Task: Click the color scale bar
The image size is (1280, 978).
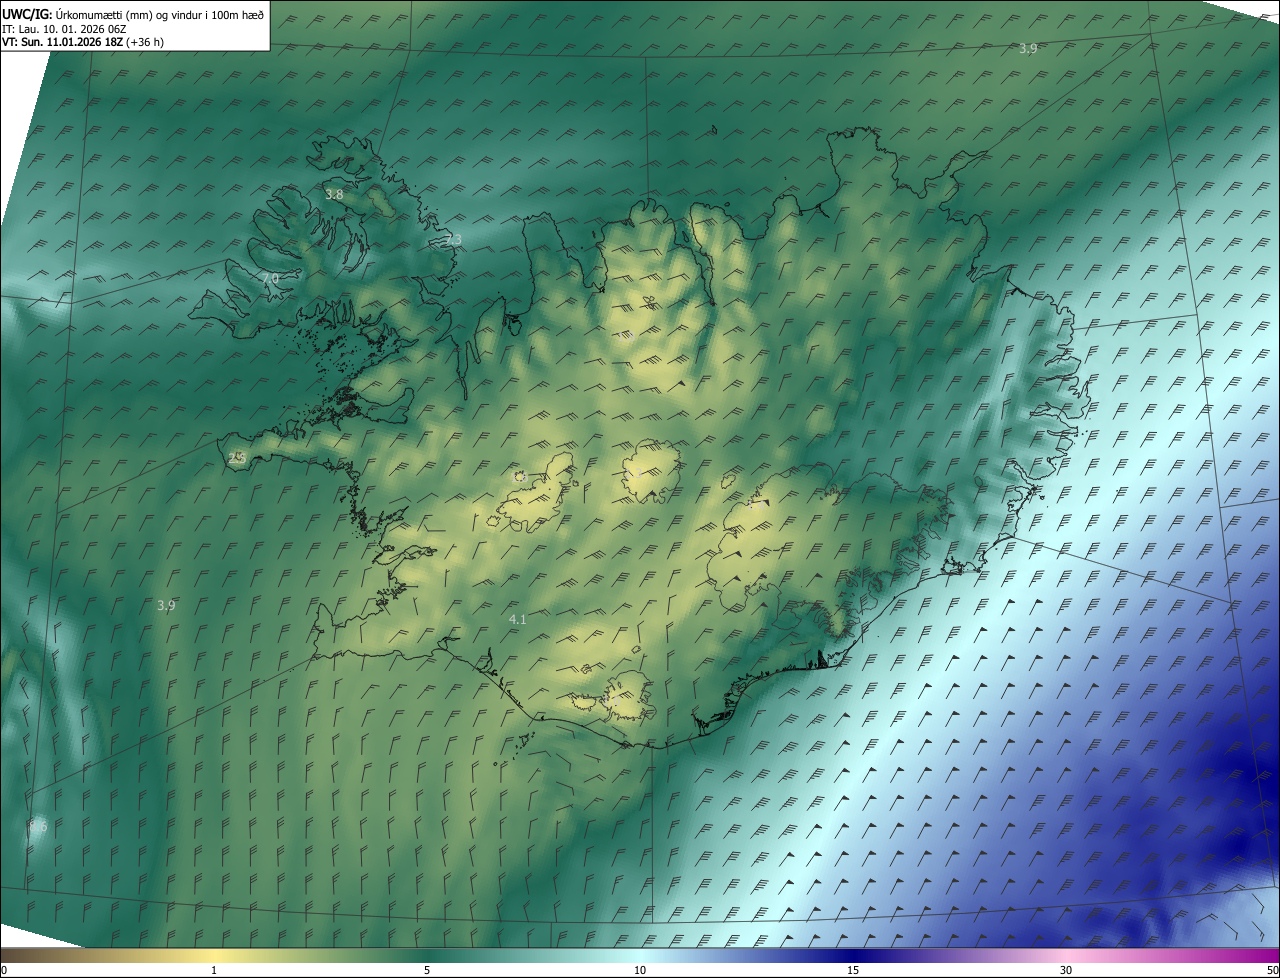Action: click(640, 955)
